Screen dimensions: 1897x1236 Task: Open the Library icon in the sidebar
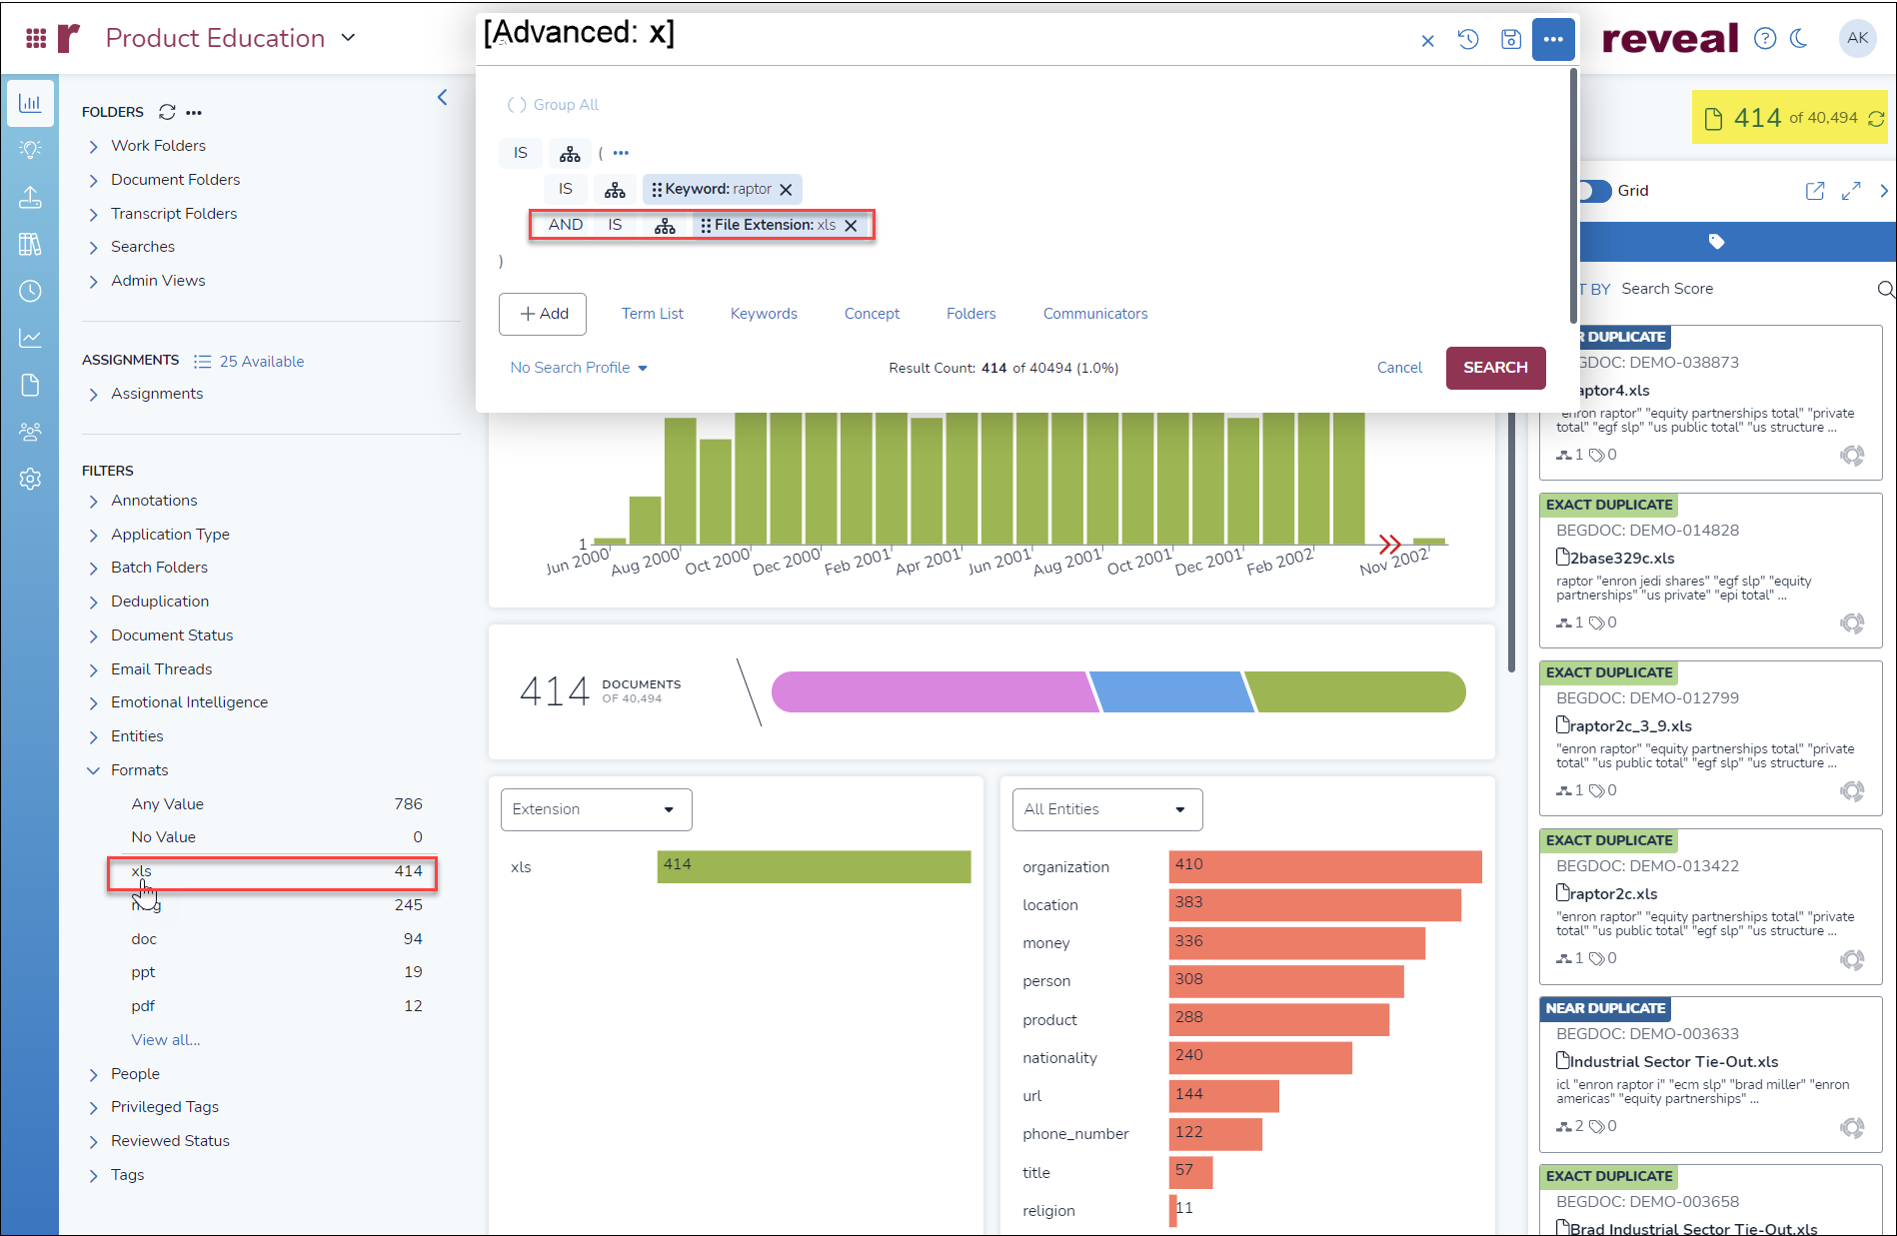30,243
